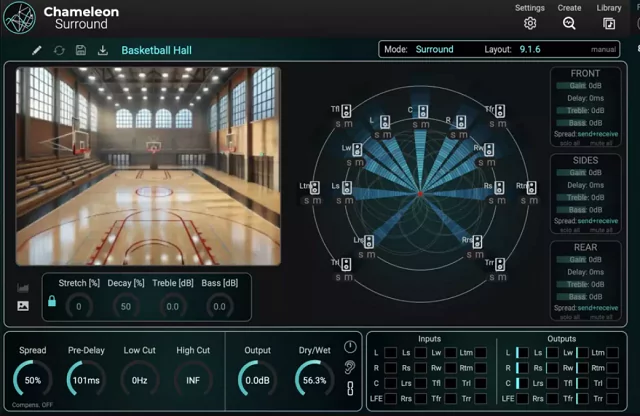Click the download preset icon
This screenshot has width=640, height=416.
click(x=103, y=50)
